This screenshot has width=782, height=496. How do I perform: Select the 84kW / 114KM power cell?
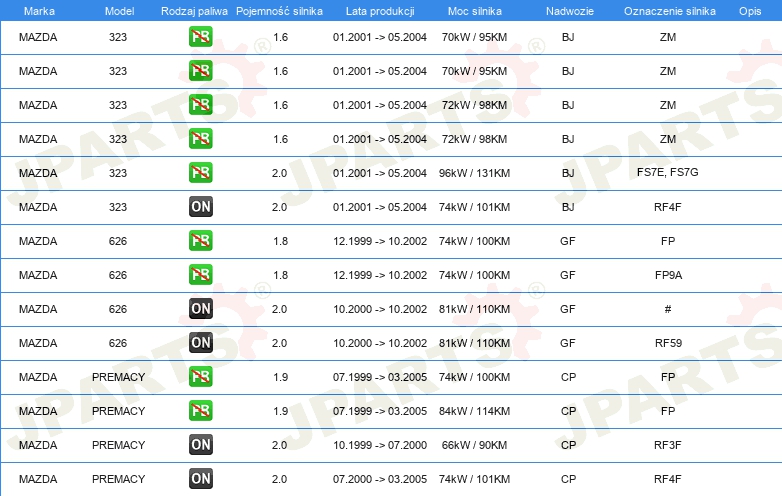pyautogui.click(x=474, y=411)
